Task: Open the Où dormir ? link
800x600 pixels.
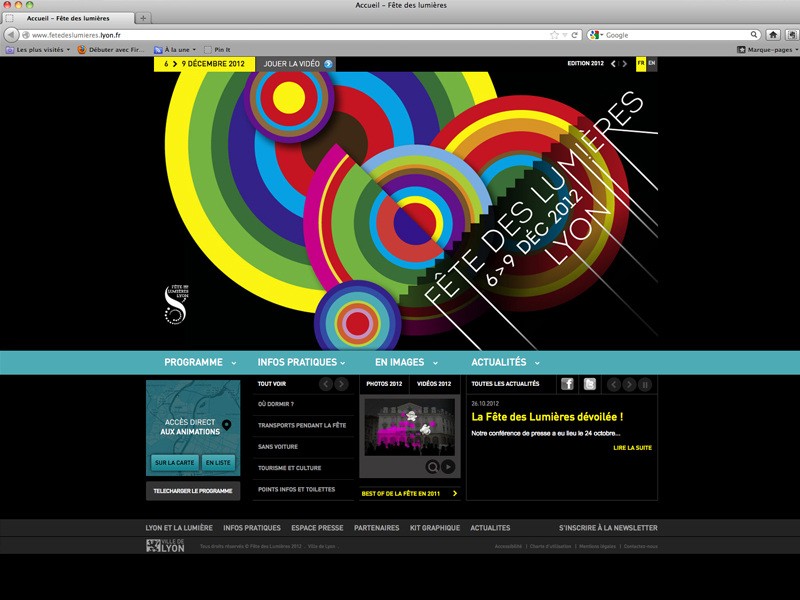Action: click(x=276, y=404)
